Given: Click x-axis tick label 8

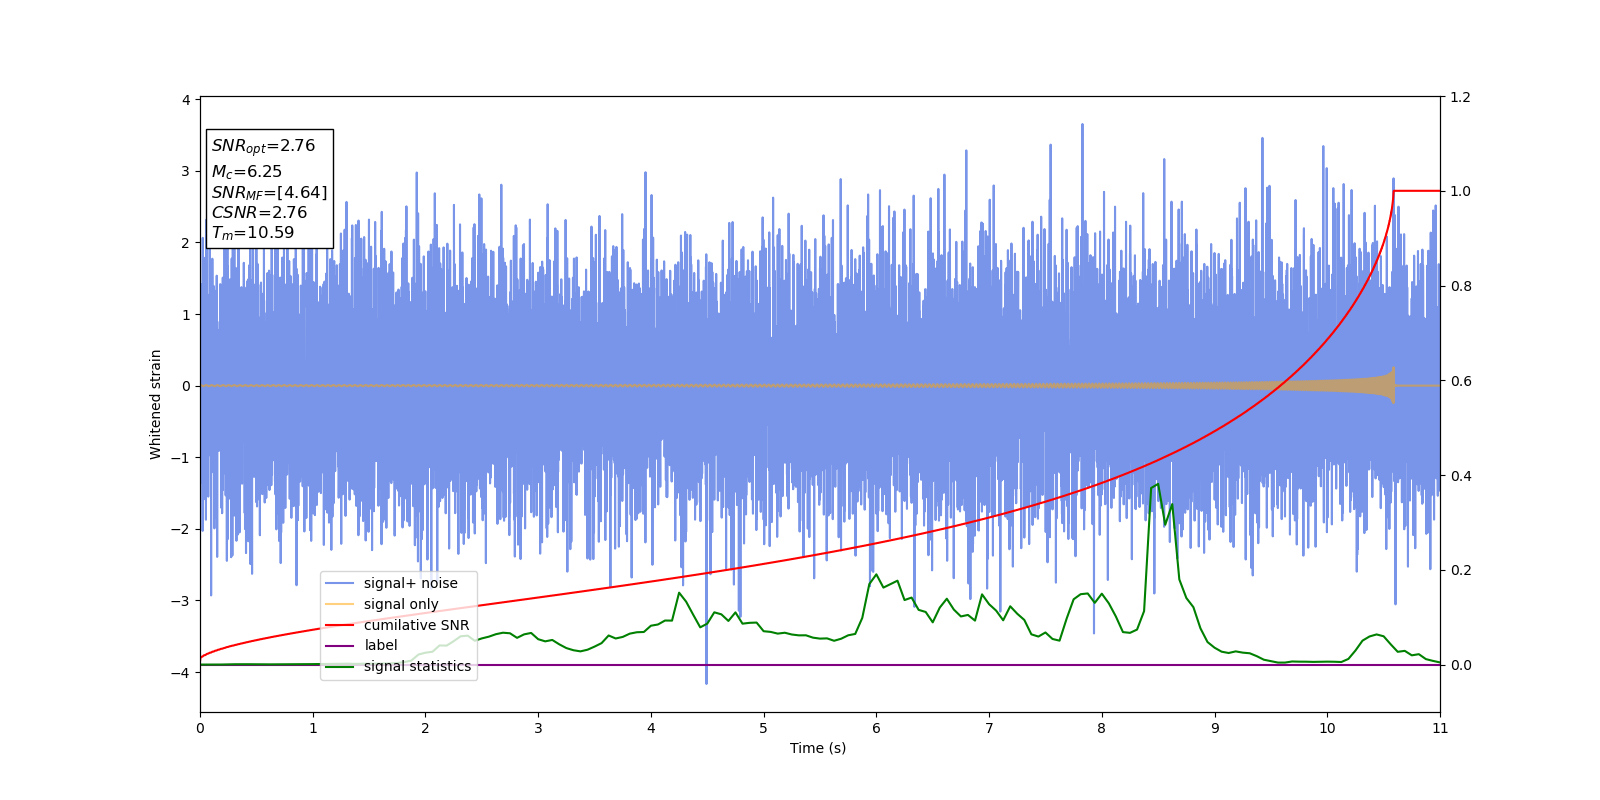Looking at the screenshot, I should pyautogui.click(x=1102, y=728).
